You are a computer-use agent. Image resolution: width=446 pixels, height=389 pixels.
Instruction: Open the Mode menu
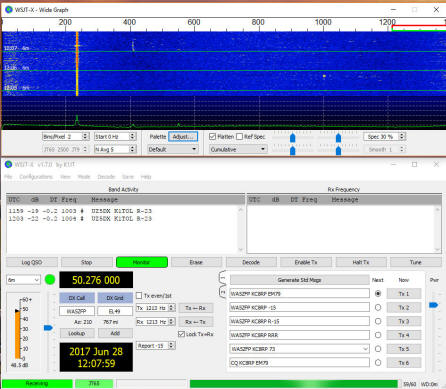tap(84, 177)
